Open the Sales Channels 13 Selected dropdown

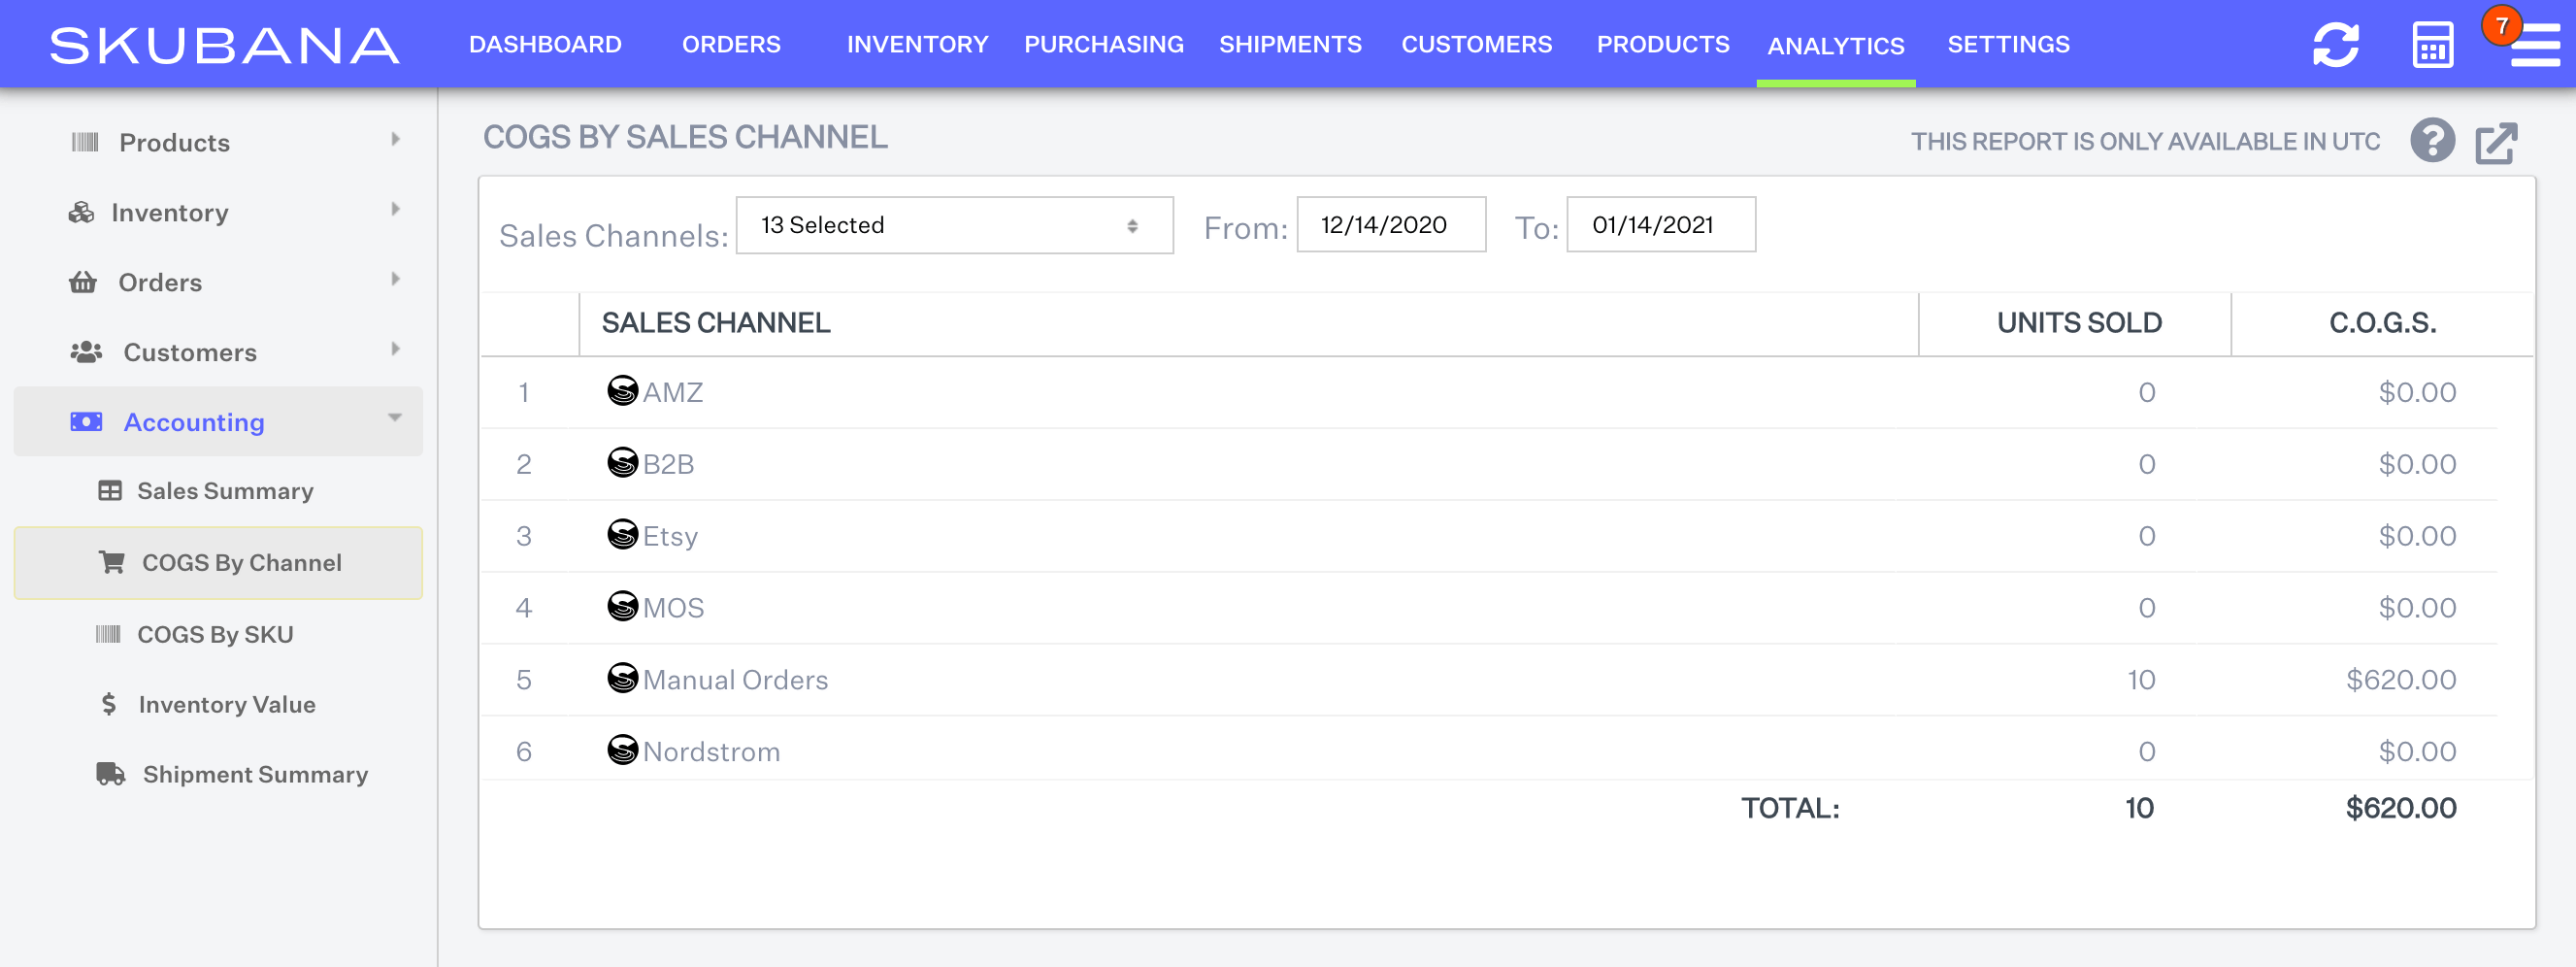[954, 225]
